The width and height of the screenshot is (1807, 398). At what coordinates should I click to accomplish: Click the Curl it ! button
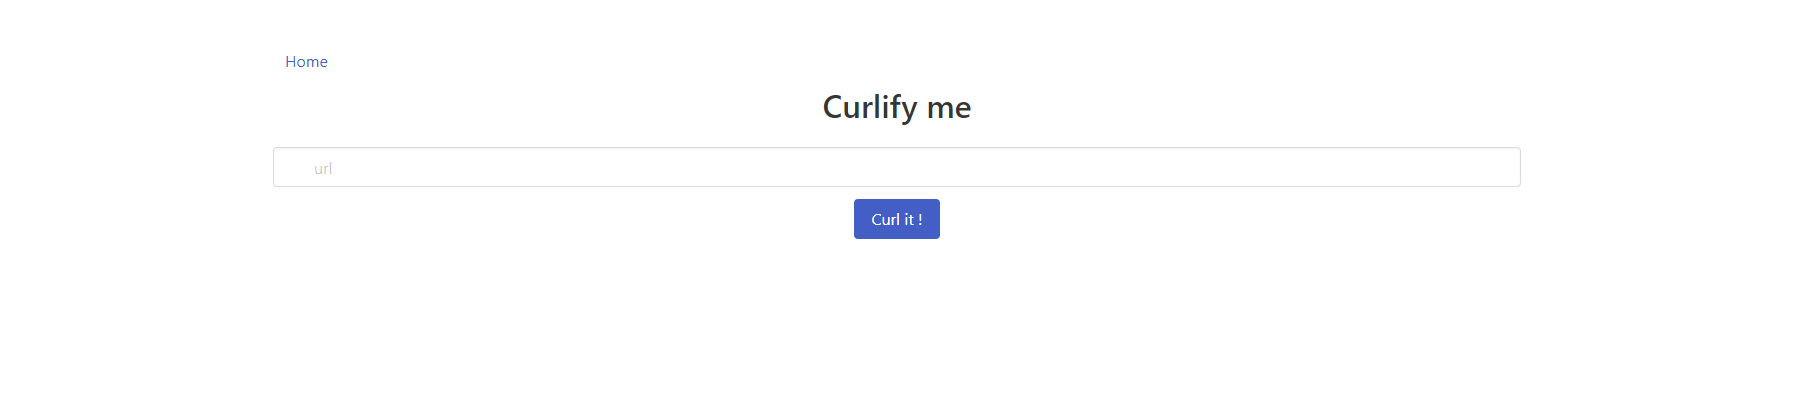896,219
